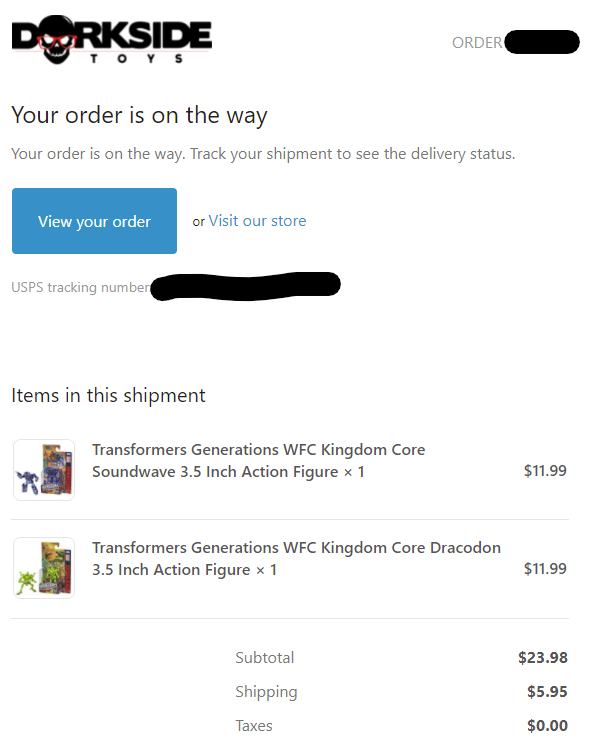The image size is (604, 754).
Task: Click the redacted USPS tracking number
Action: (x=245, y=286)
